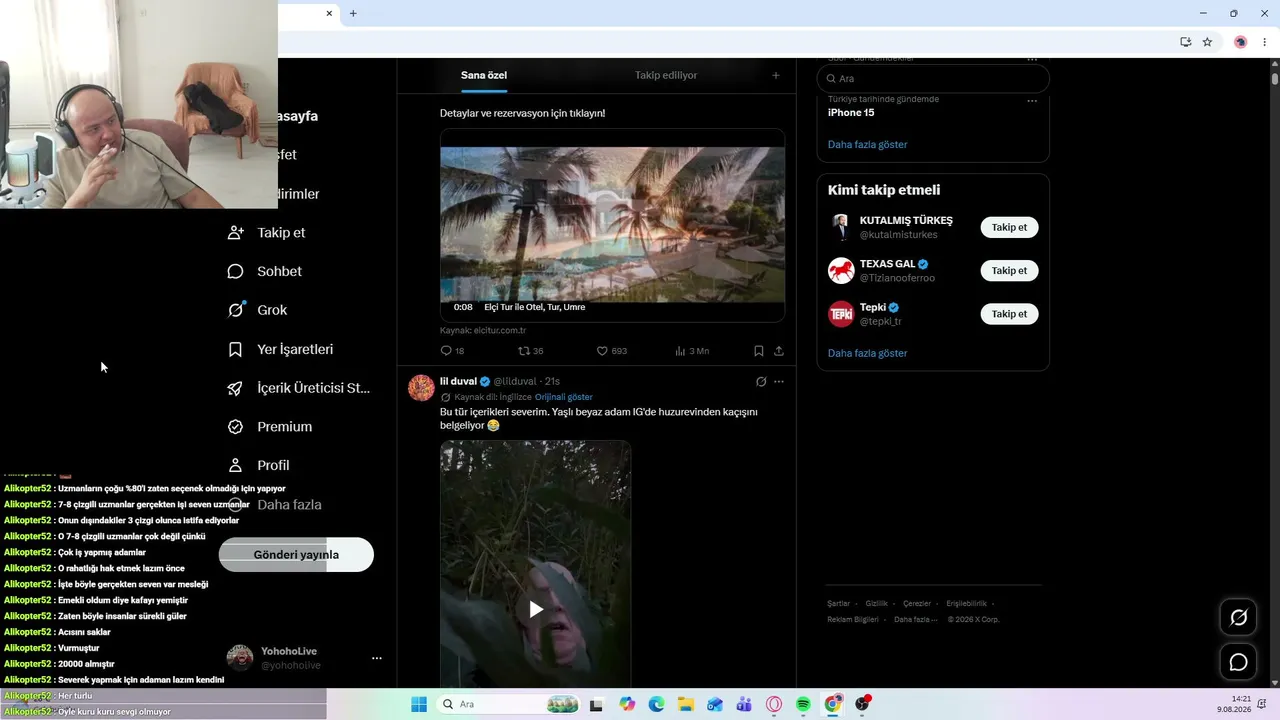The height and width of the screenshot is (720, 1280).
Task: Switch to the Takip ediliyor tab
Action: point(666,75)
